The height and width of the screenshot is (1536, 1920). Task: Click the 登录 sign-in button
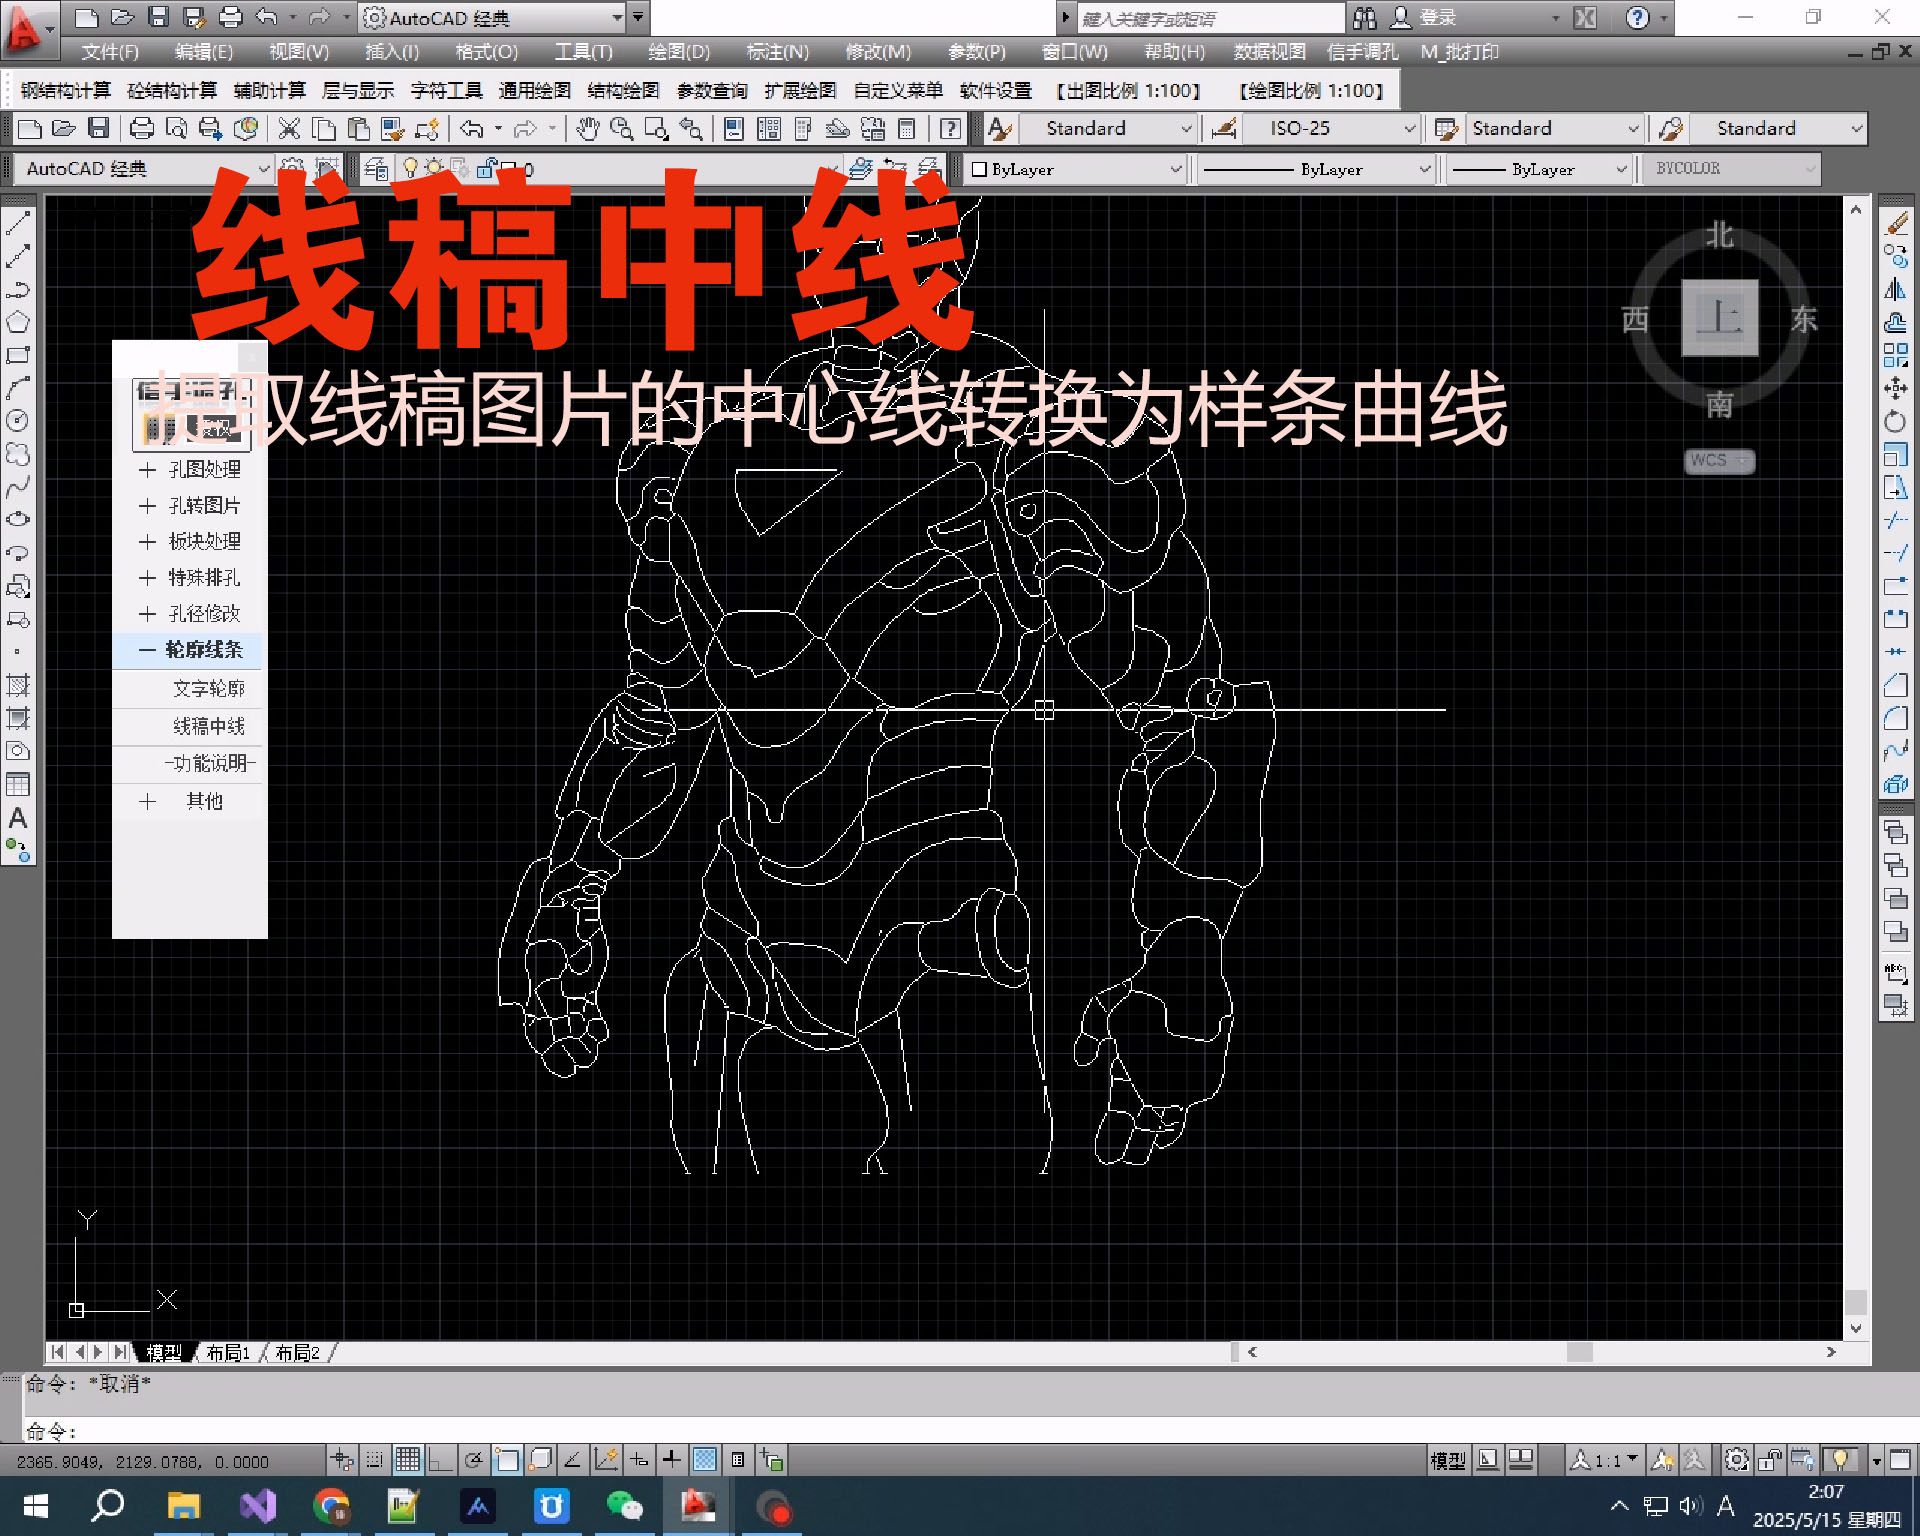pyautogui.click(x=1424, y=17)
